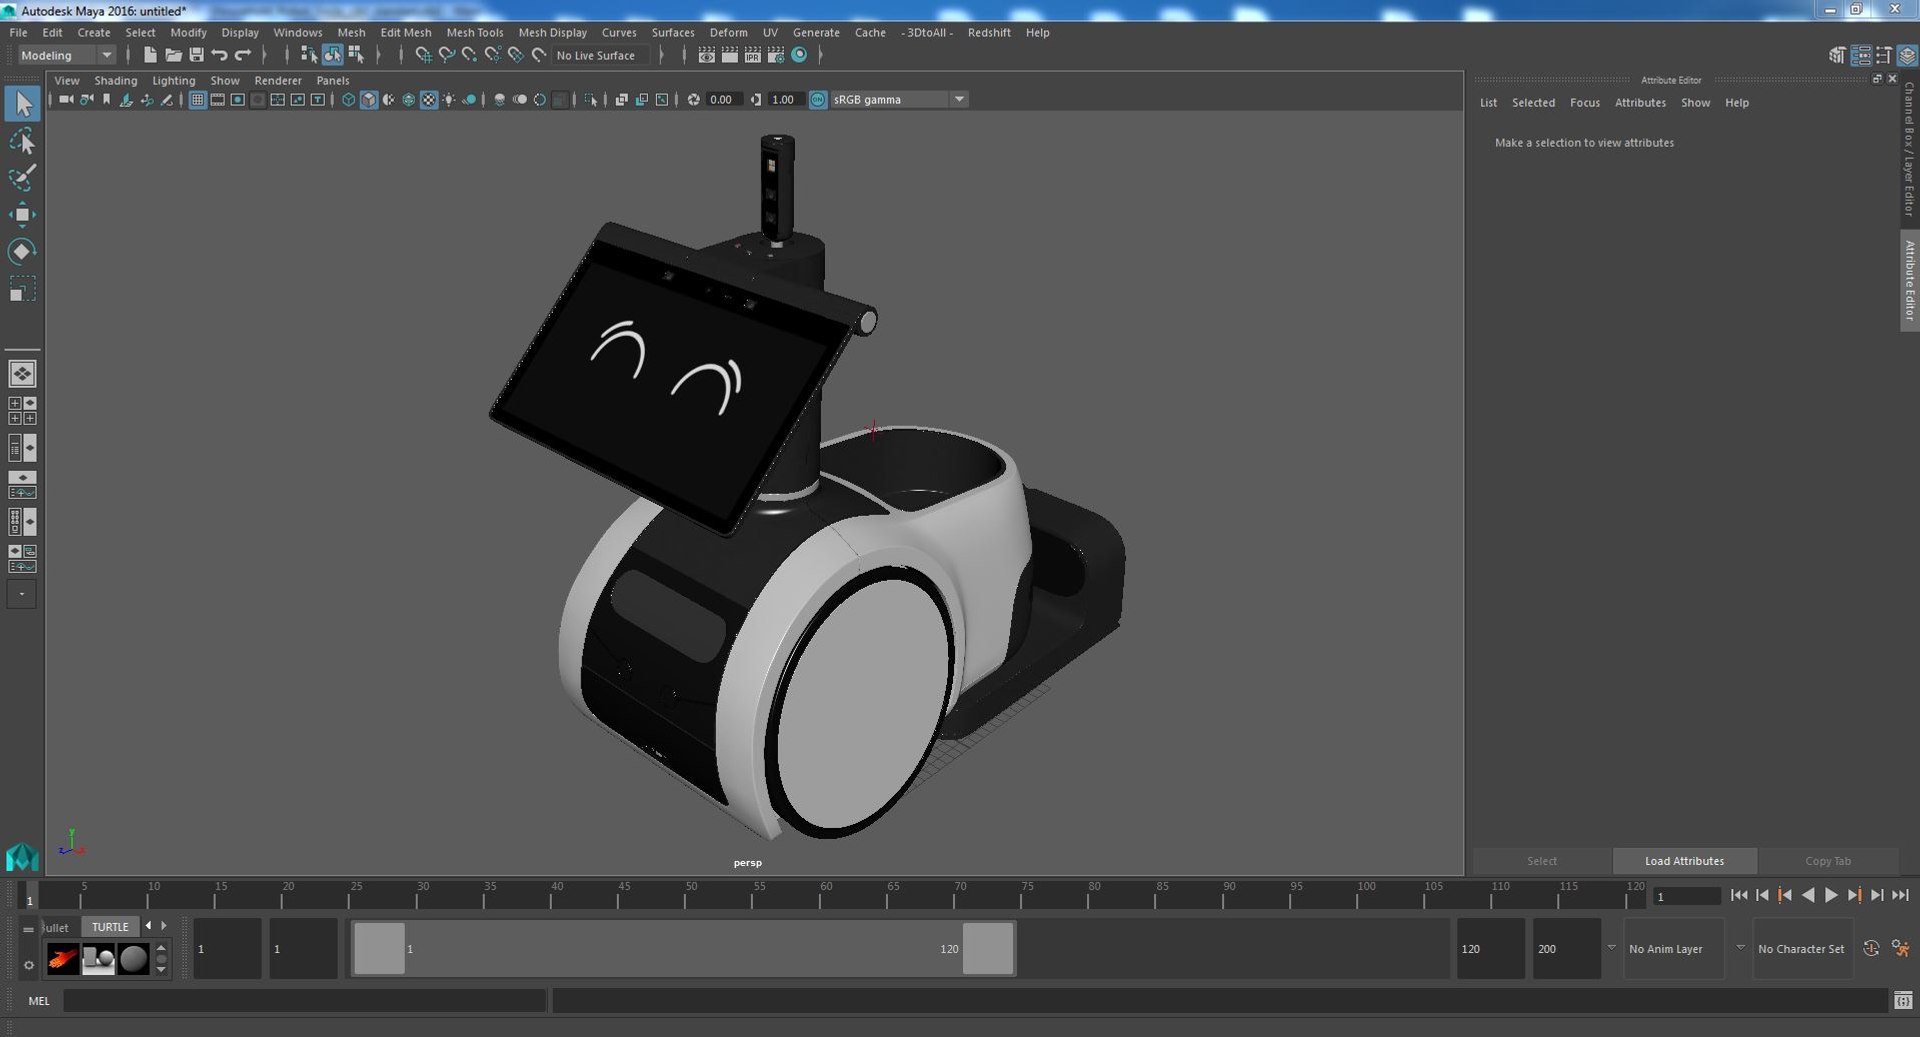Click shelf tab left arrow

point(148,926)
